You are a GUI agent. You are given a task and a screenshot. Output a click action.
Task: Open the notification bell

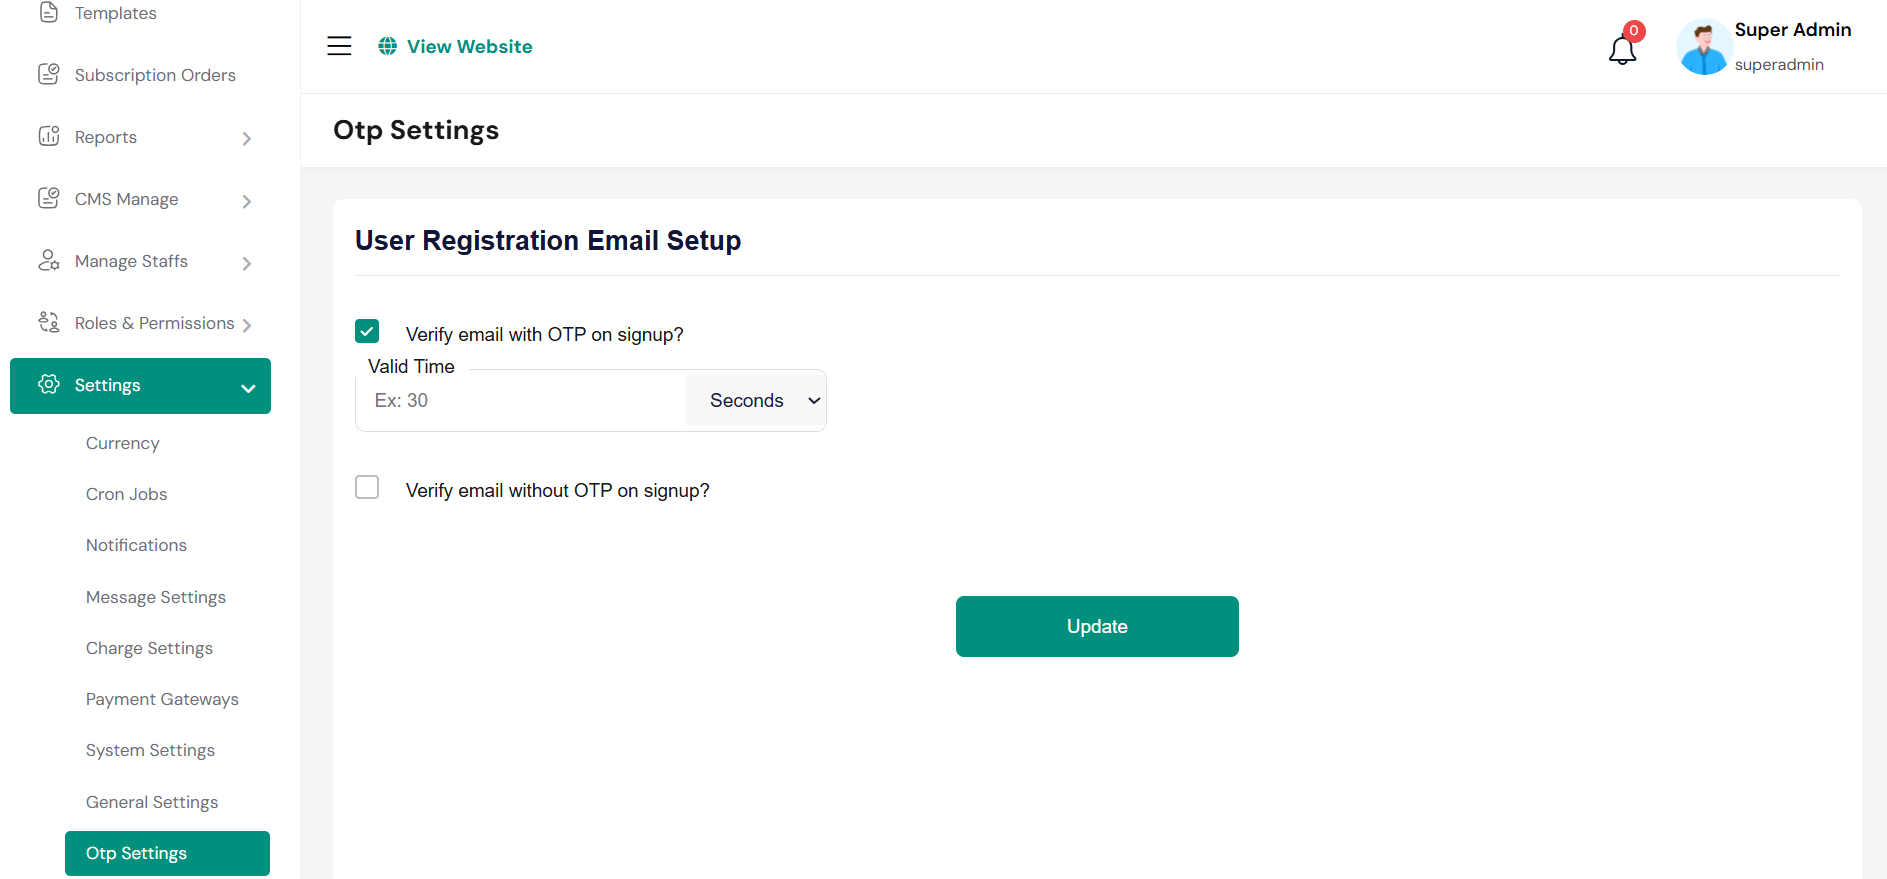click(x=1622, y=49)
